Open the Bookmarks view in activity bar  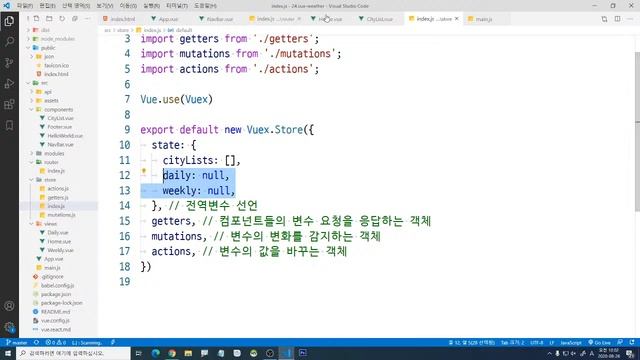(9, 125)
